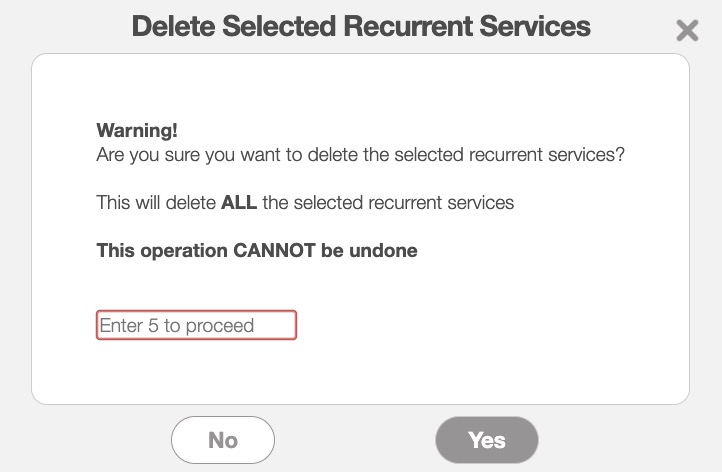Focus the "Enter 5 to proceed" field
Image resolution: width=722 pixels, height=472 pixels.
point(196,325)
